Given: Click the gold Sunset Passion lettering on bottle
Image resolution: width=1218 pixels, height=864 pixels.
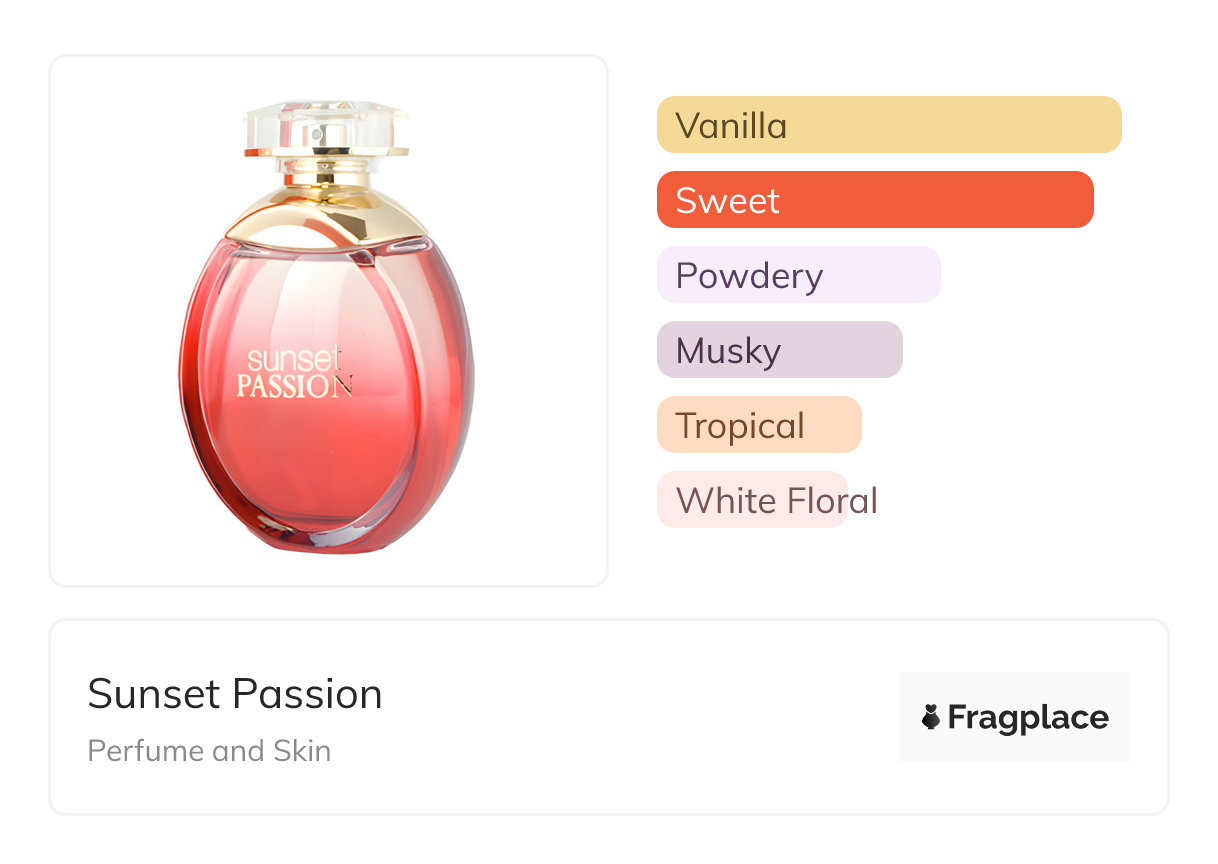Looking at the screenshot, I should (x=295, y=373).
